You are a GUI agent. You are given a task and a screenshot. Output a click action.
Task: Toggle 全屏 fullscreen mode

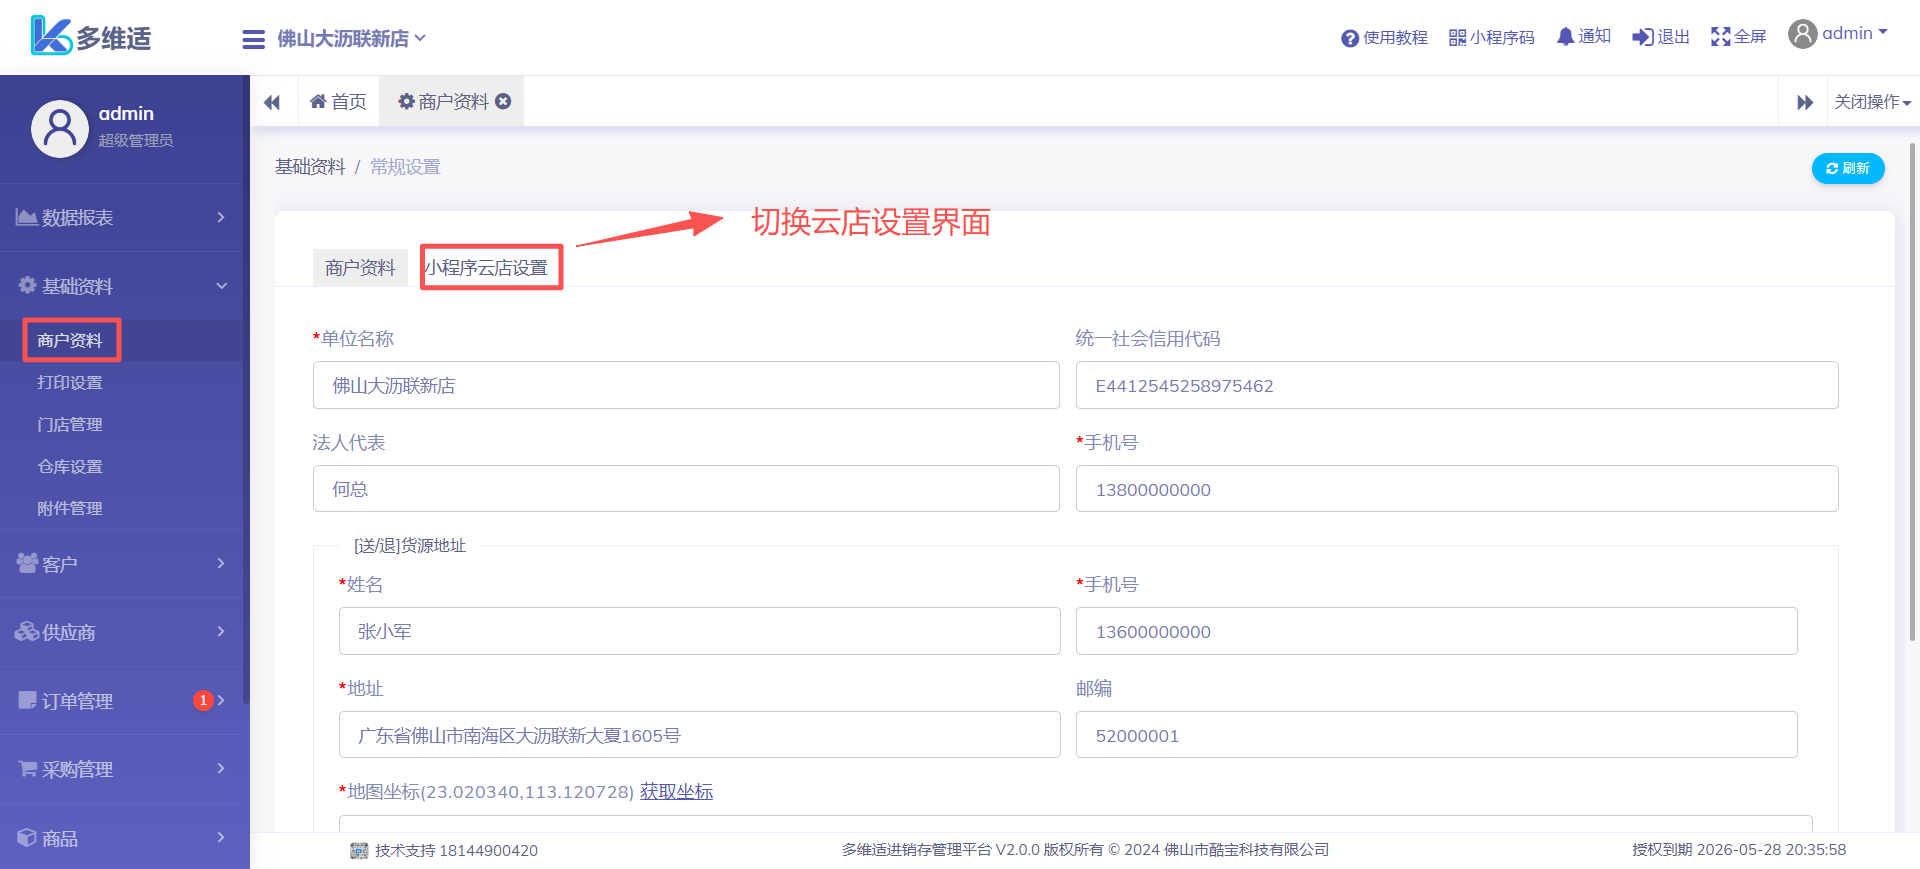1720,37
